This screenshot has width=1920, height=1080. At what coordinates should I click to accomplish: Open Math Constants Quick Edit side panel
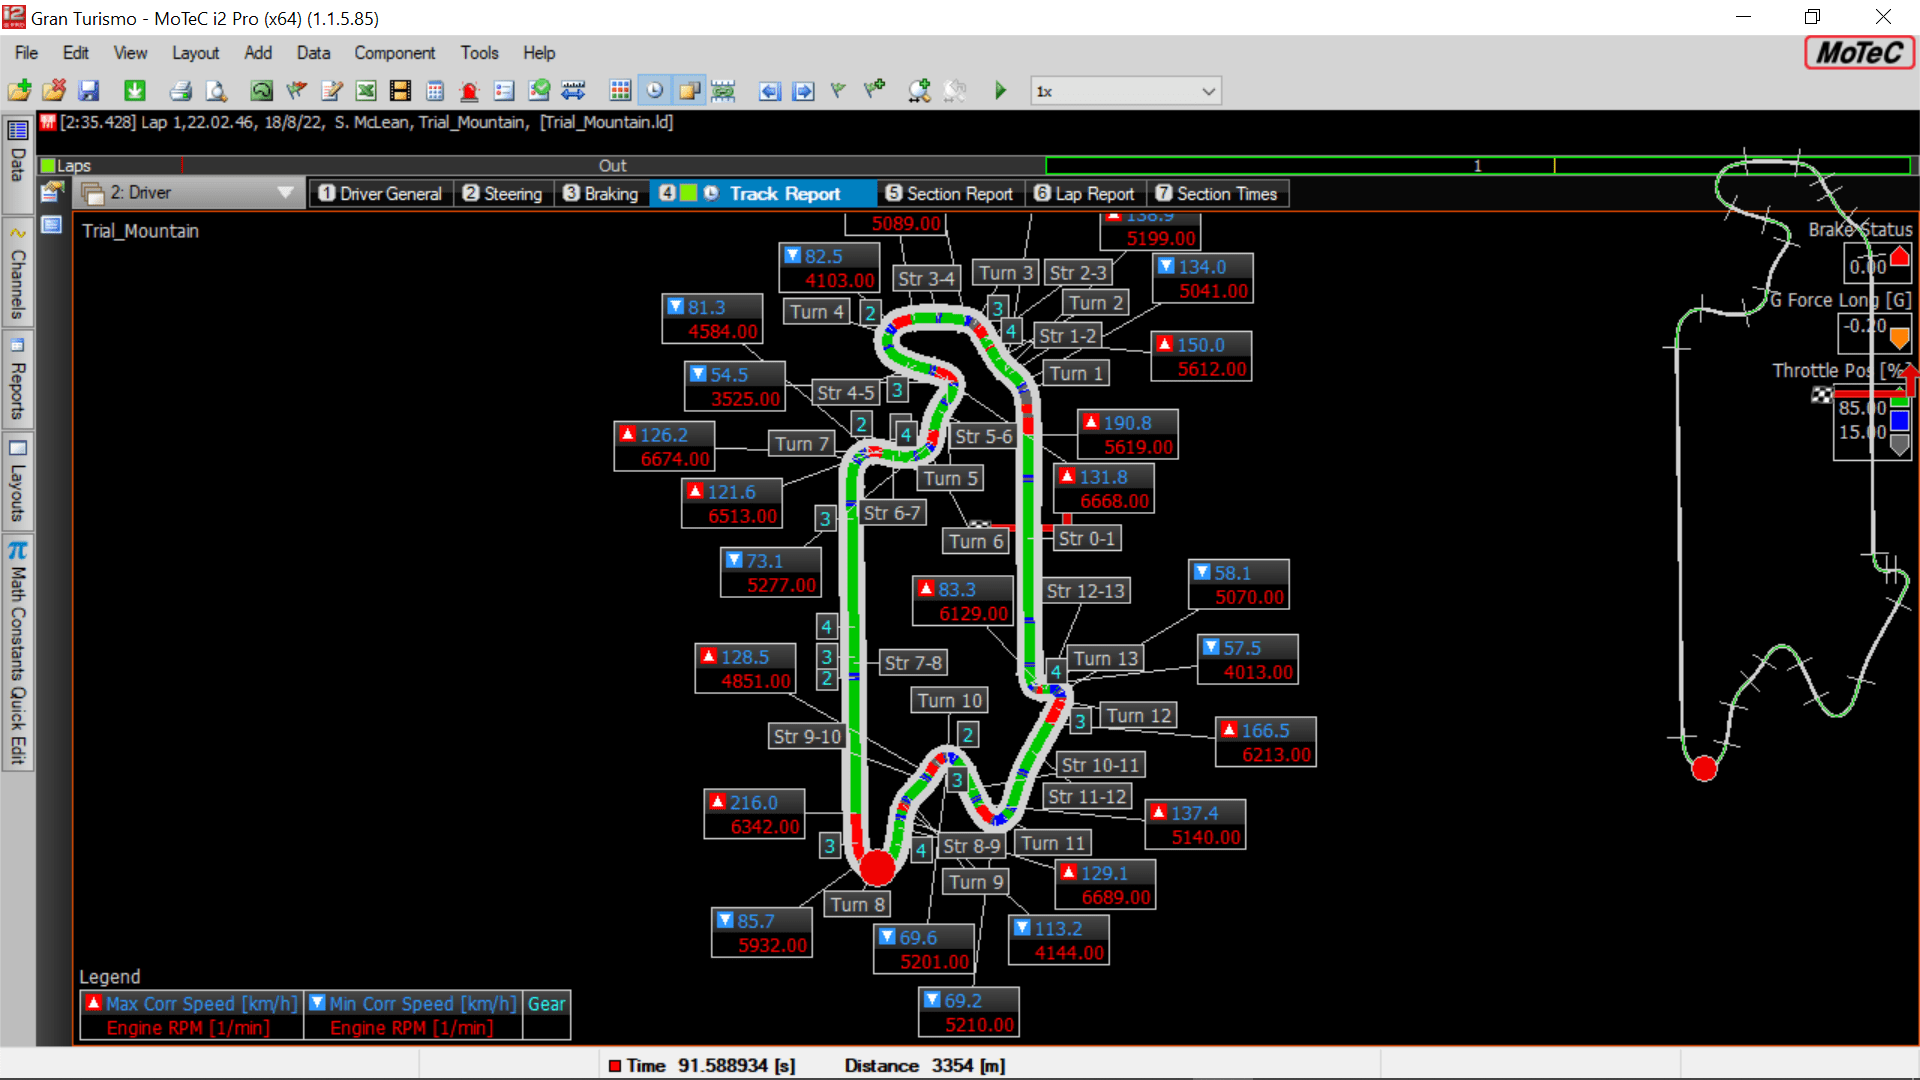click(x=17, y=652)
